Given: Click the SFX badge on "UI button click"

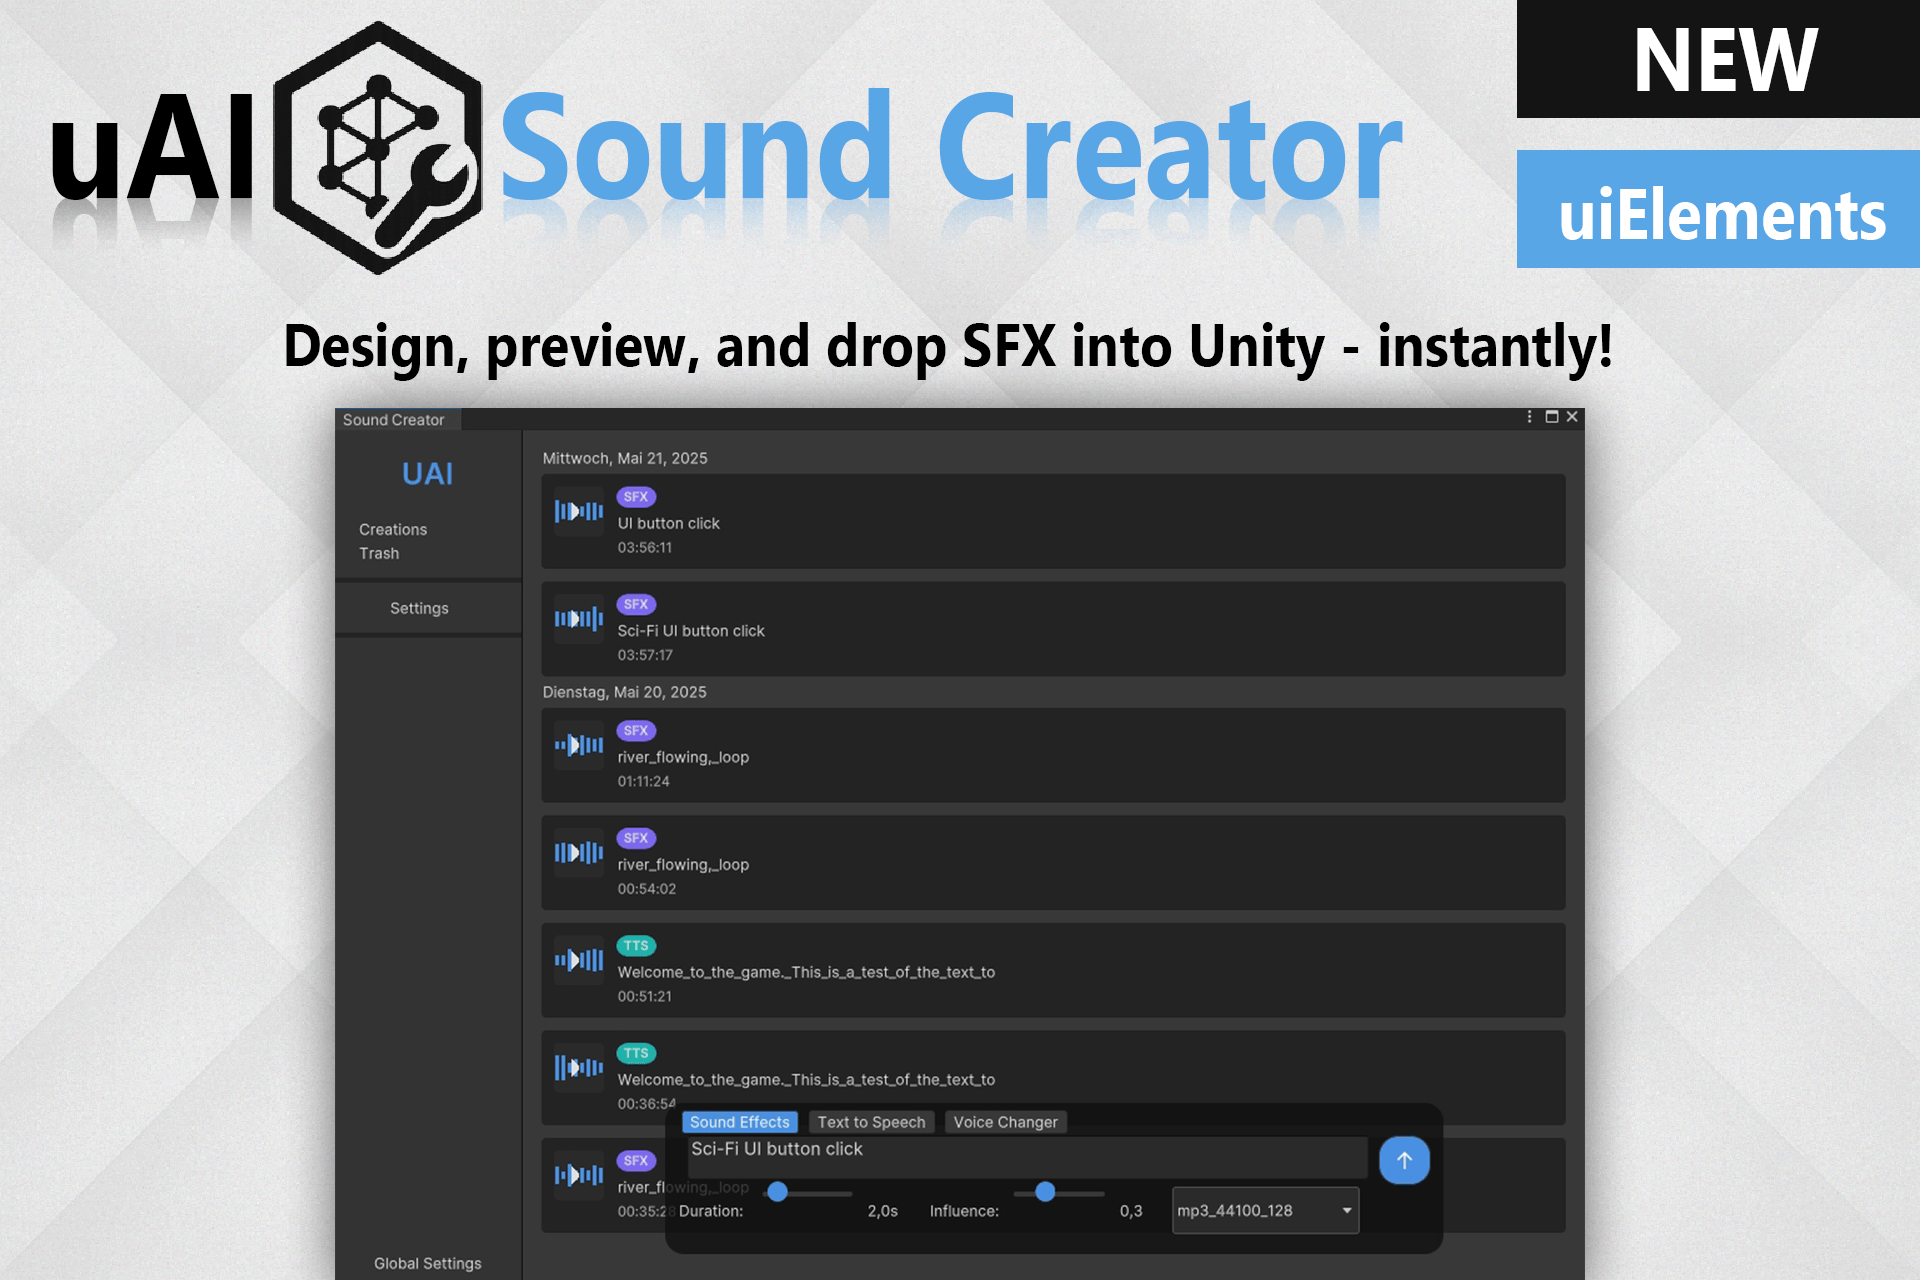Looking at the screenshot, I should (x=636, y=497).
